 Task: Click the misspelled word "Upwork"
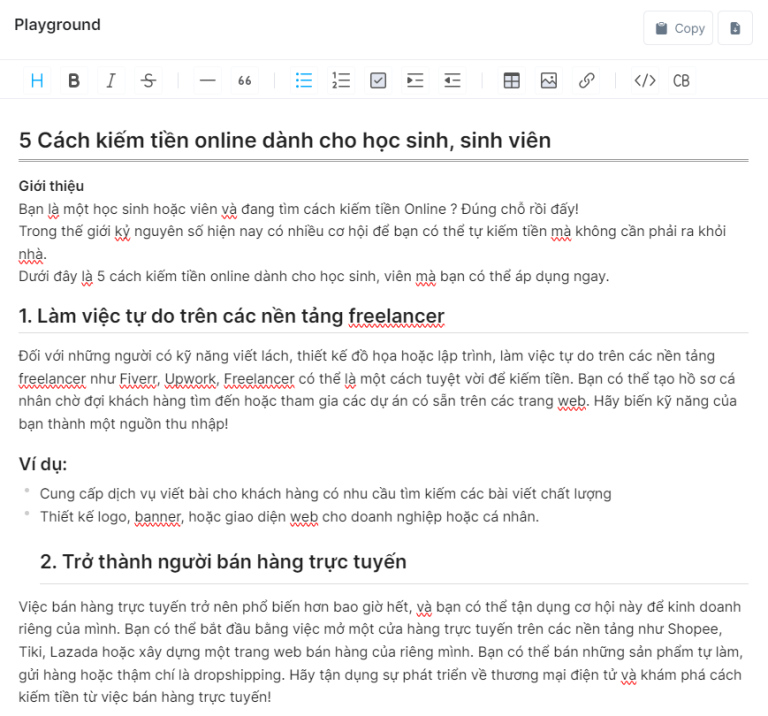[x=190, y=379]
